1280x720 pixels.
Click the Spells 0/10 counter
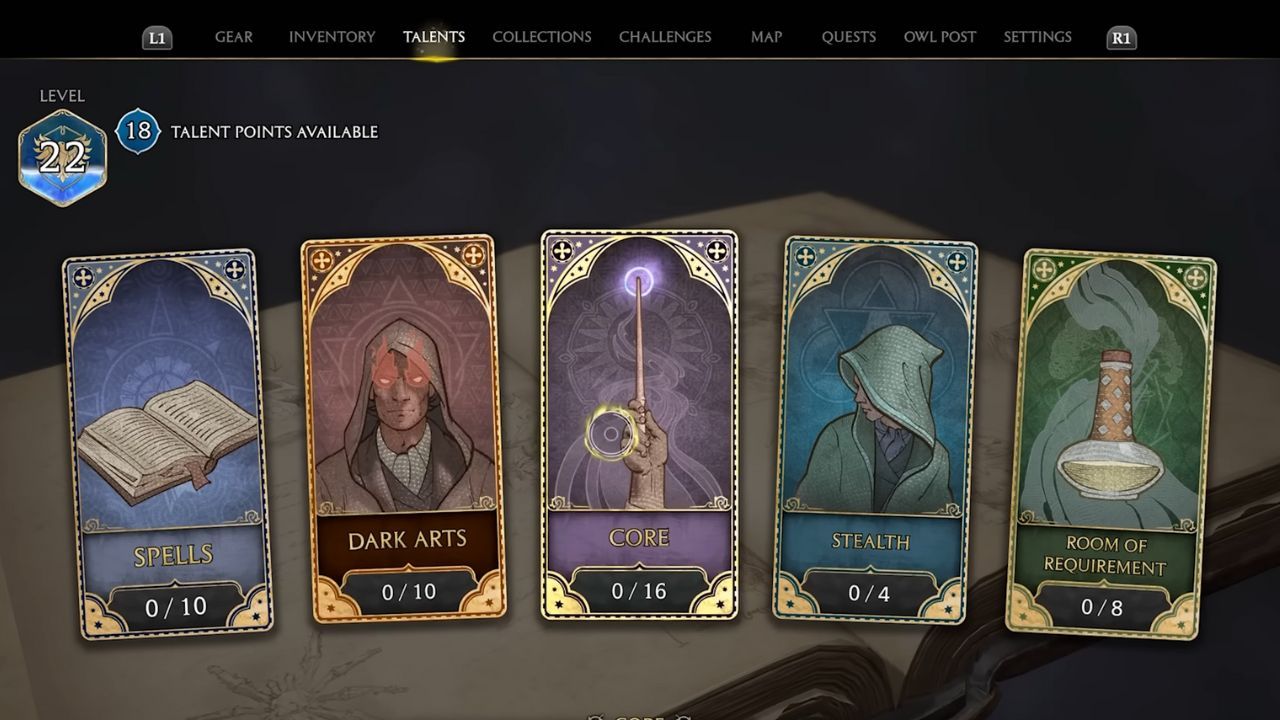point(176,606)
